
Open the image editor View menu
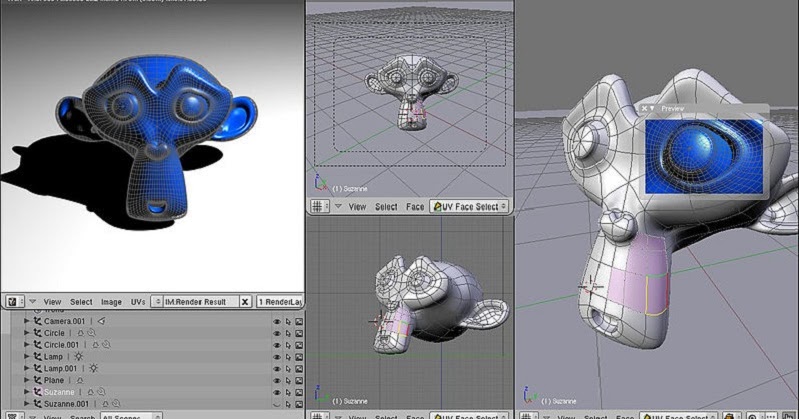52,302
